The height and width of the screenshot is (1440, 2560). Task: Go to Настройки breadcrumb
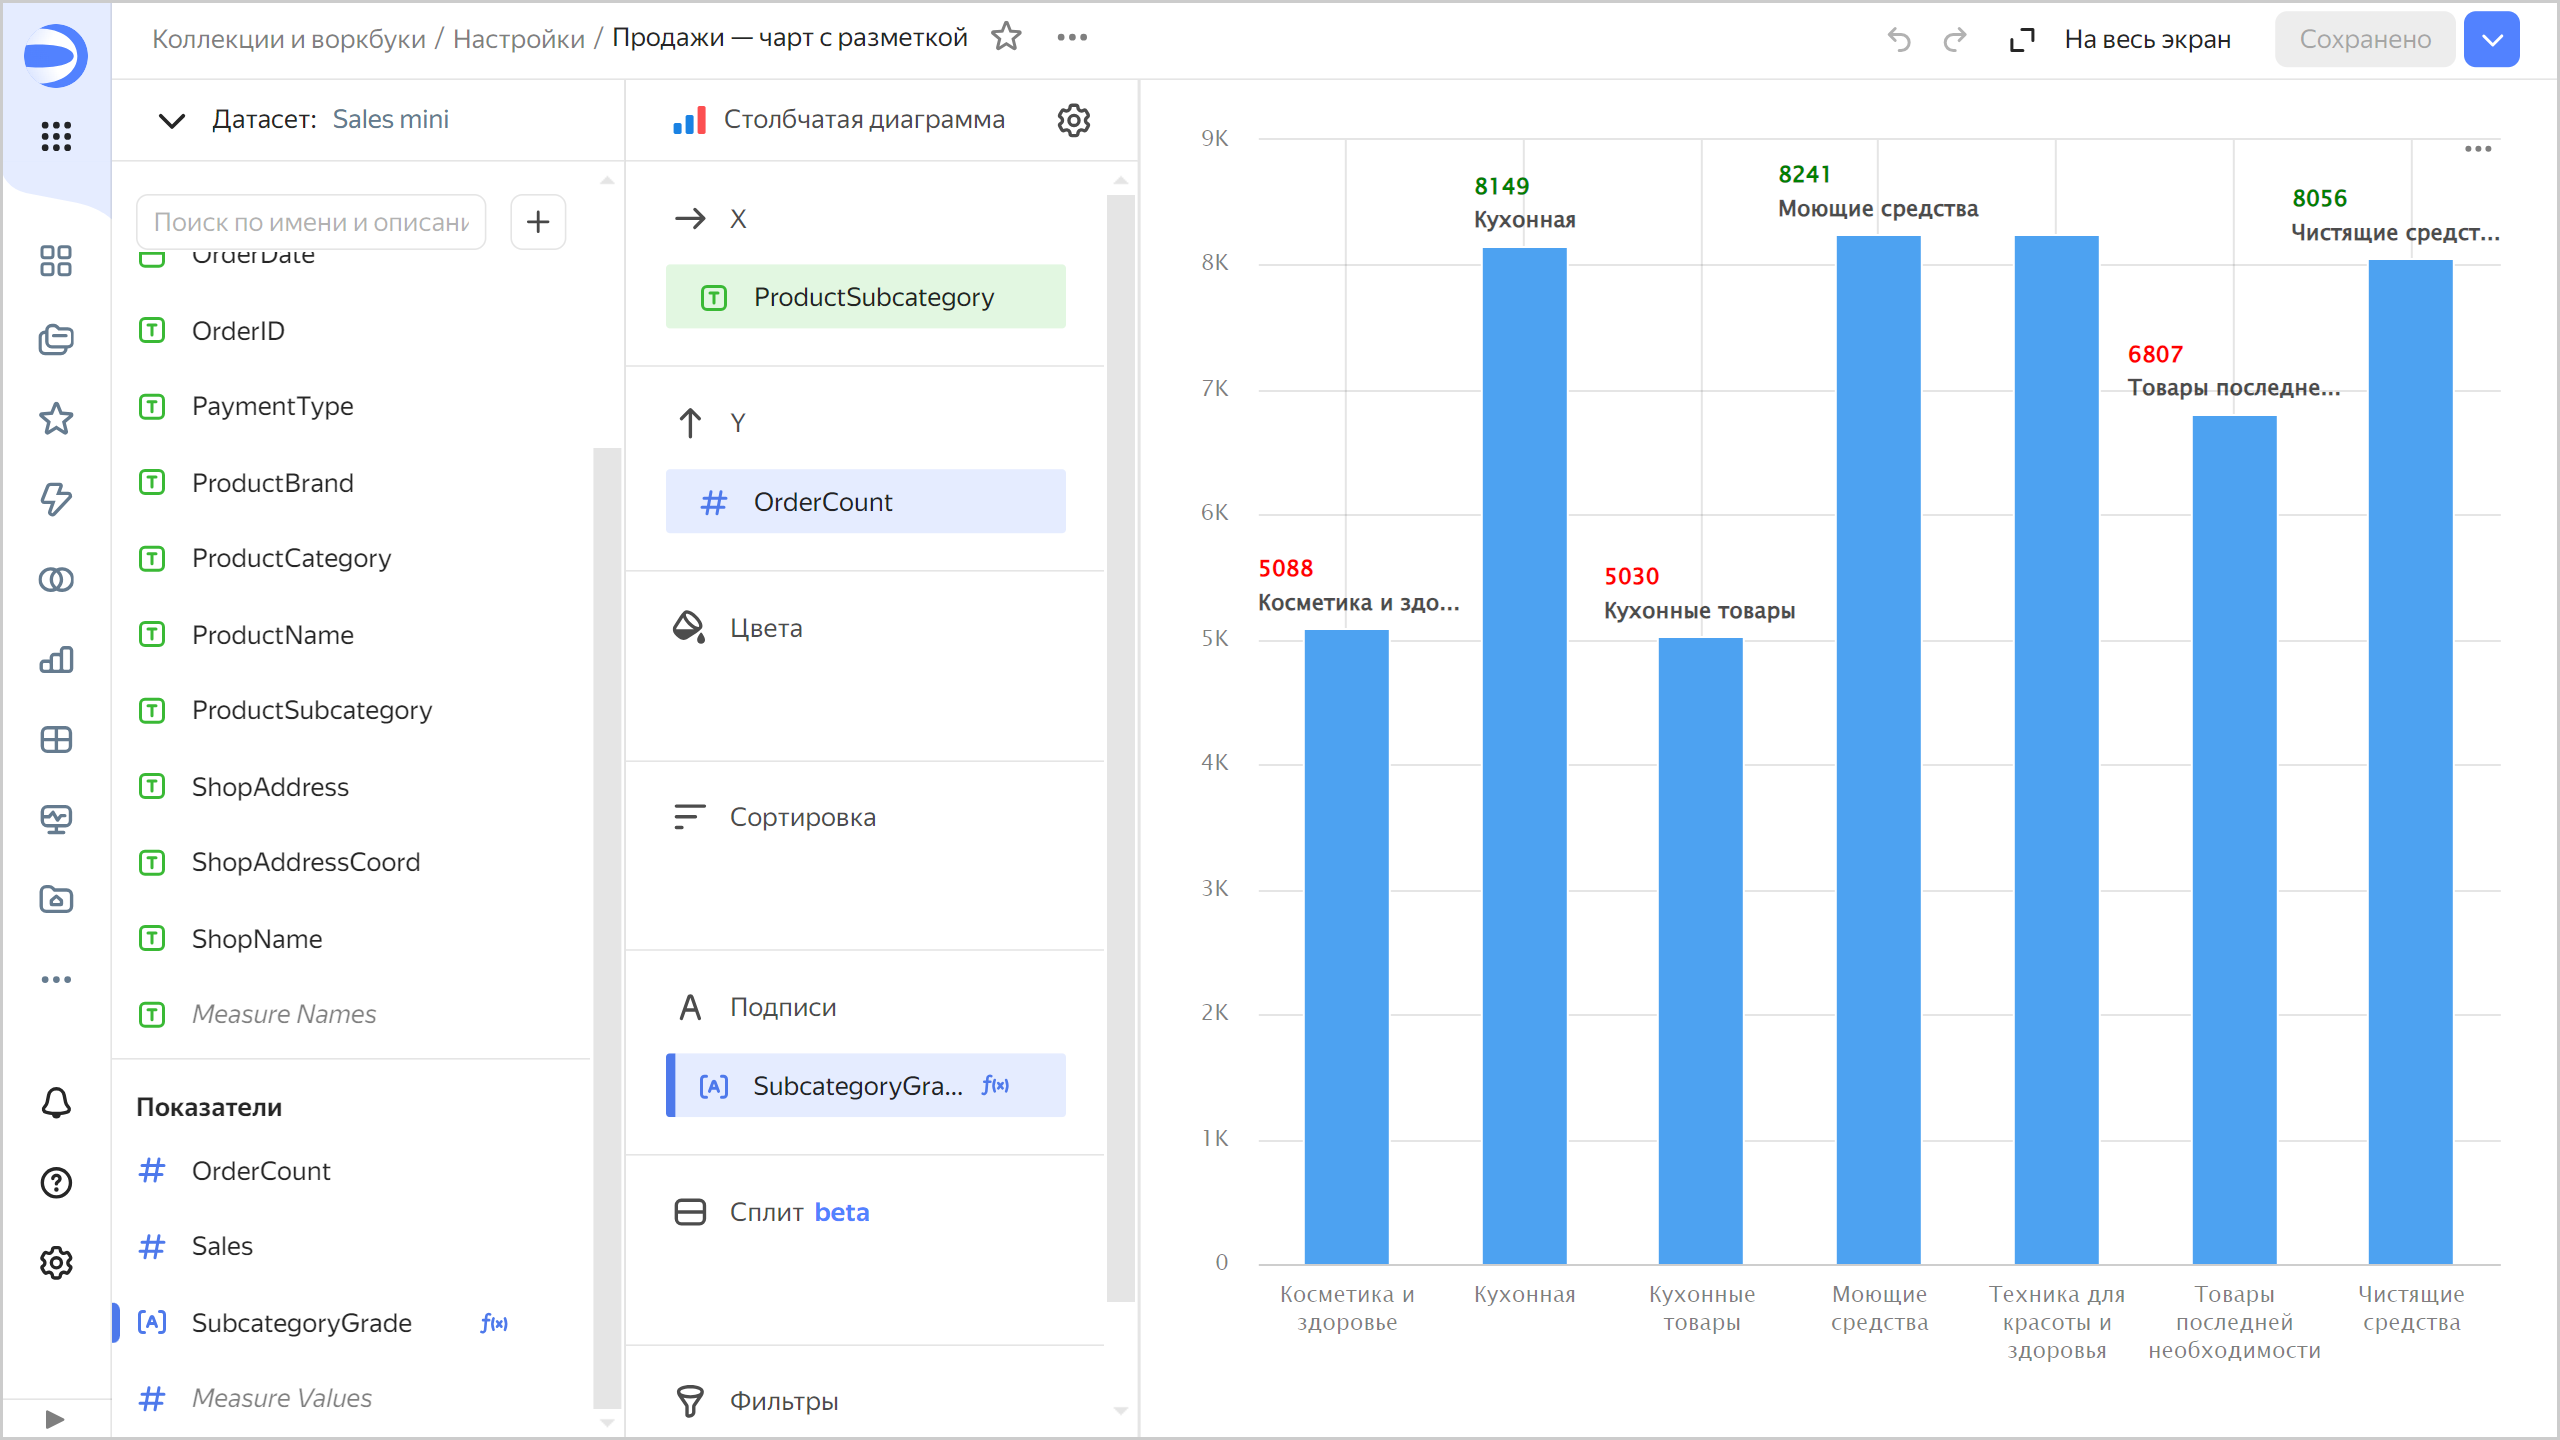518,39
